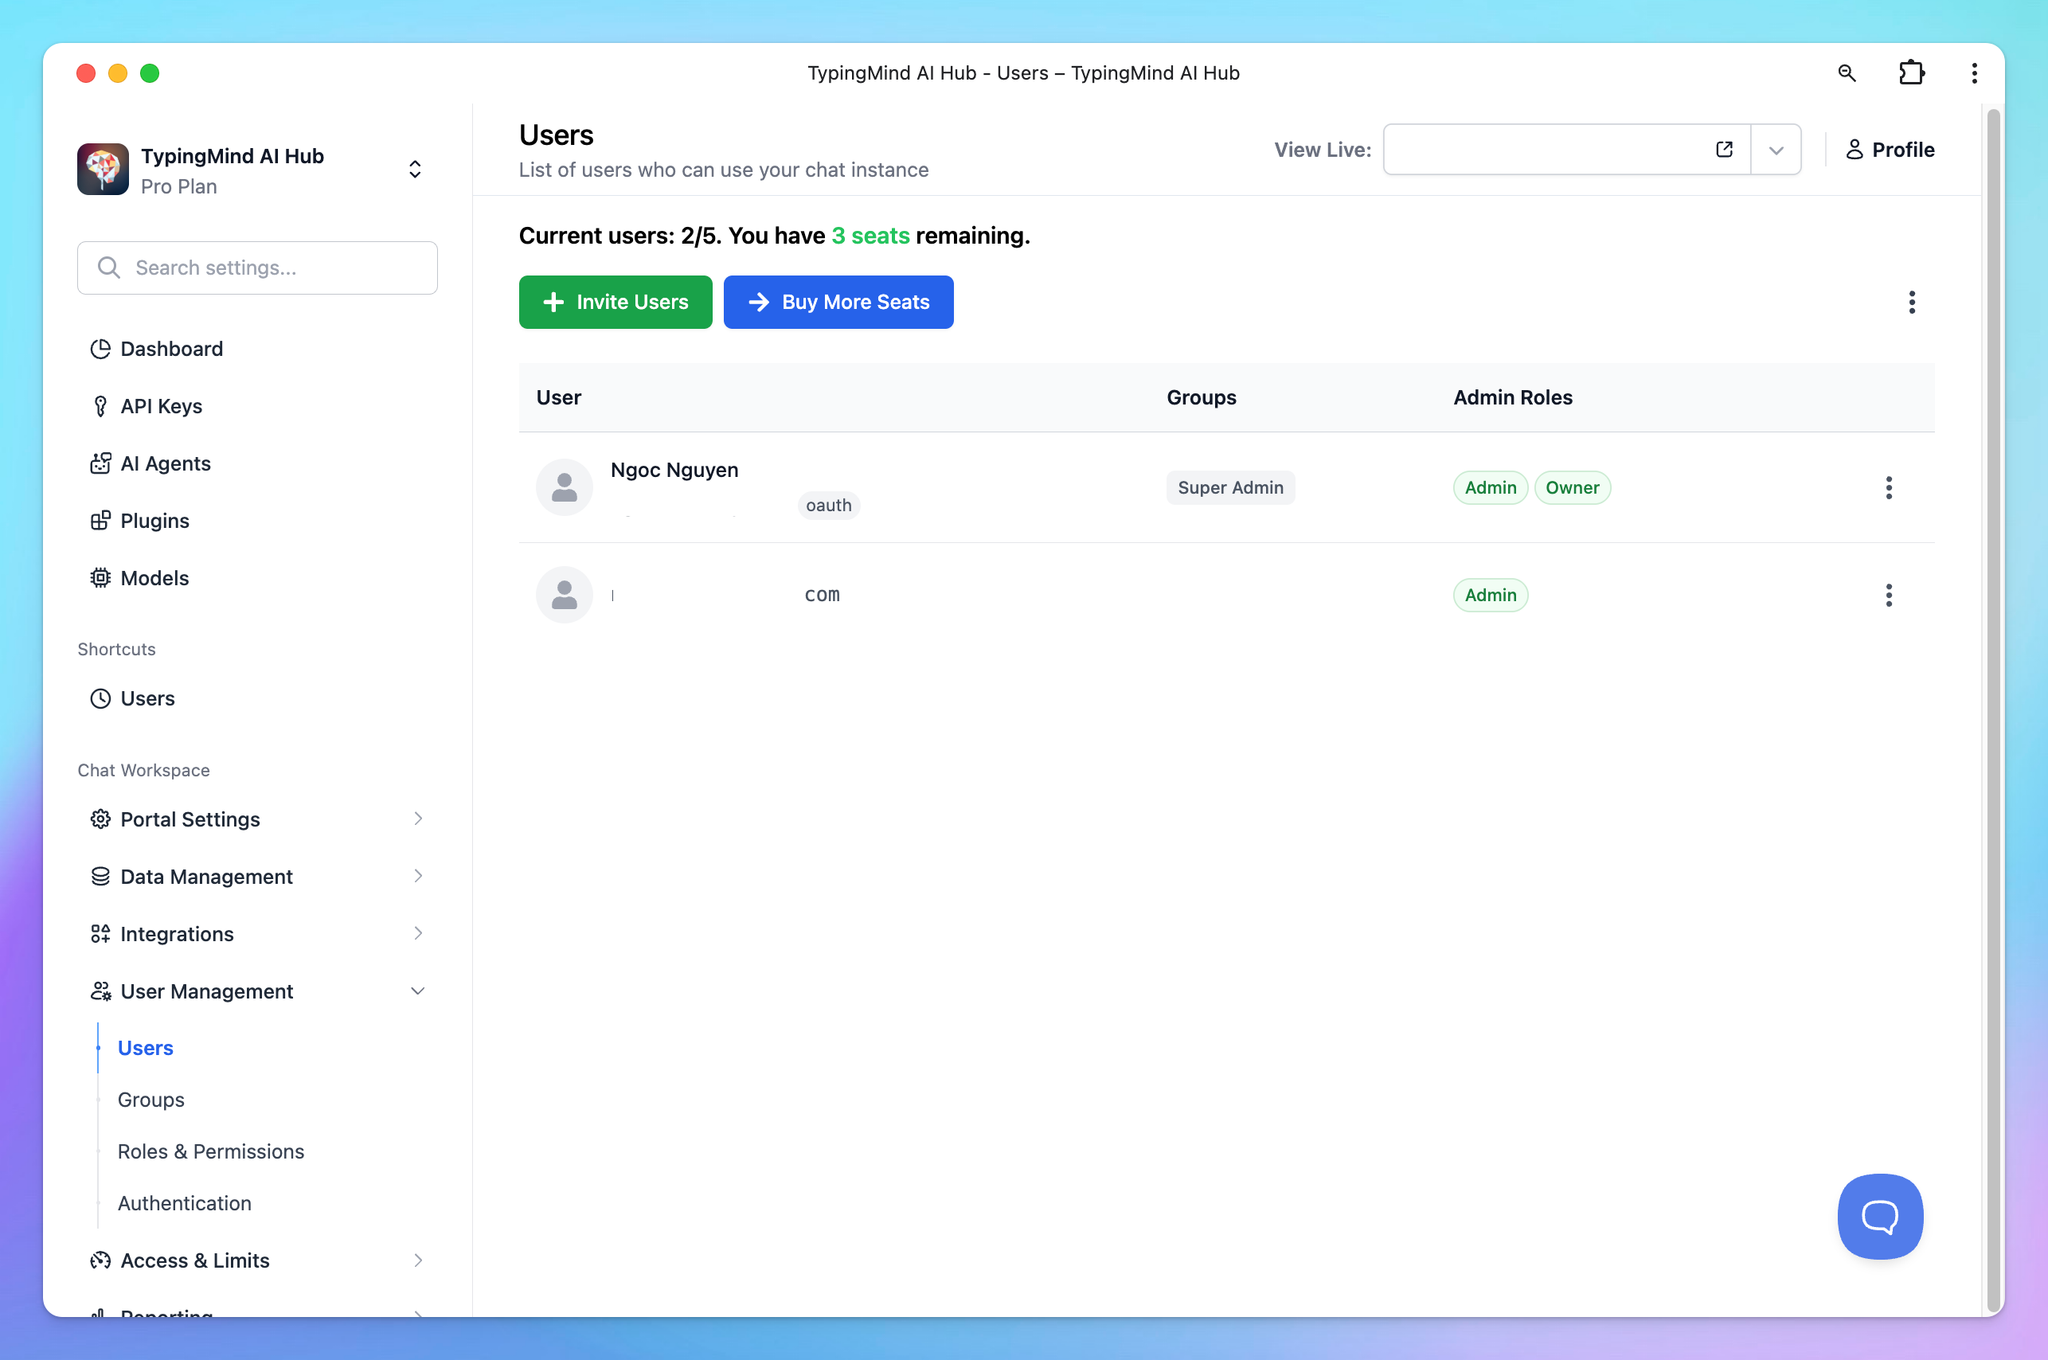Click the Buy More Seats button

838,302
